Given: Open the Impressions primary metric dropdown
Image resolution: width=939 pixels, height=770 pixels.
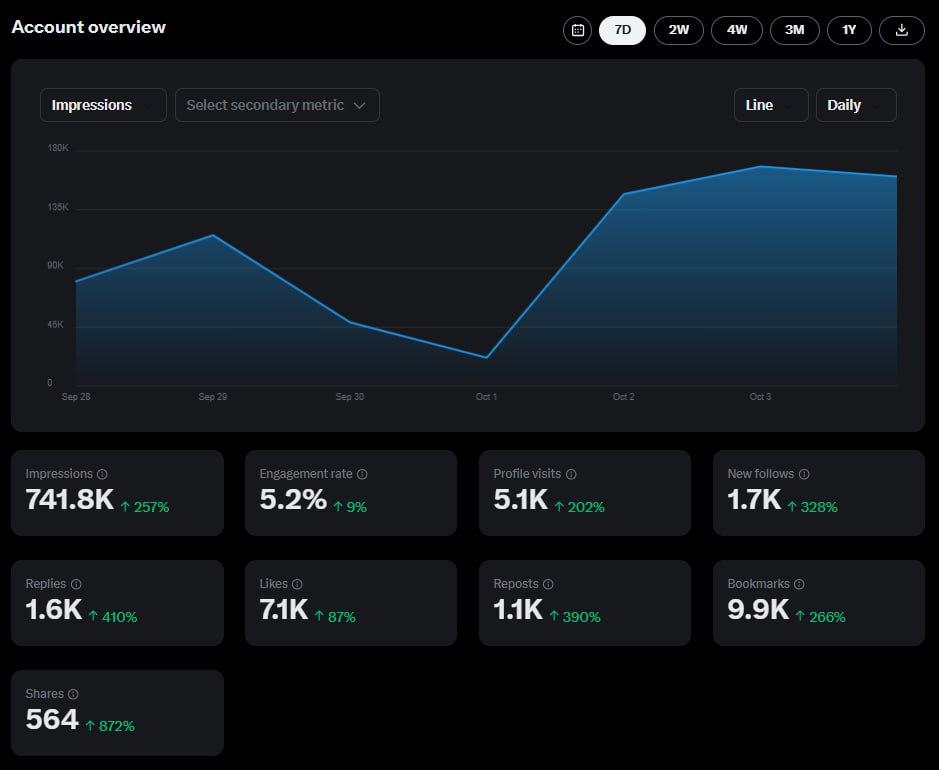Looking at the screenshot, I should tap(103, 105).
